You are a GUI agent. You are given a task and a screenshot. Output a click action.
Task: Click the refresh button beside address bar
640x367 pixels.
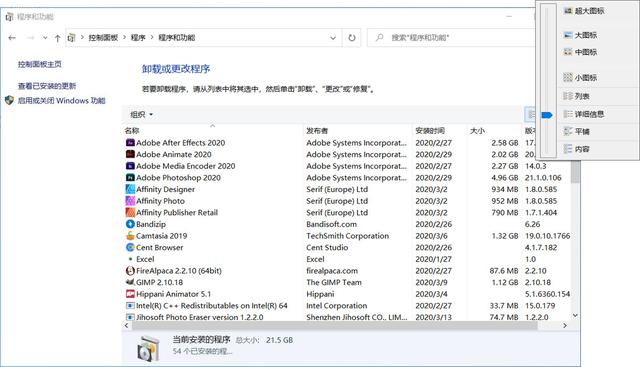pyautogui.click(x=351, y=38)
